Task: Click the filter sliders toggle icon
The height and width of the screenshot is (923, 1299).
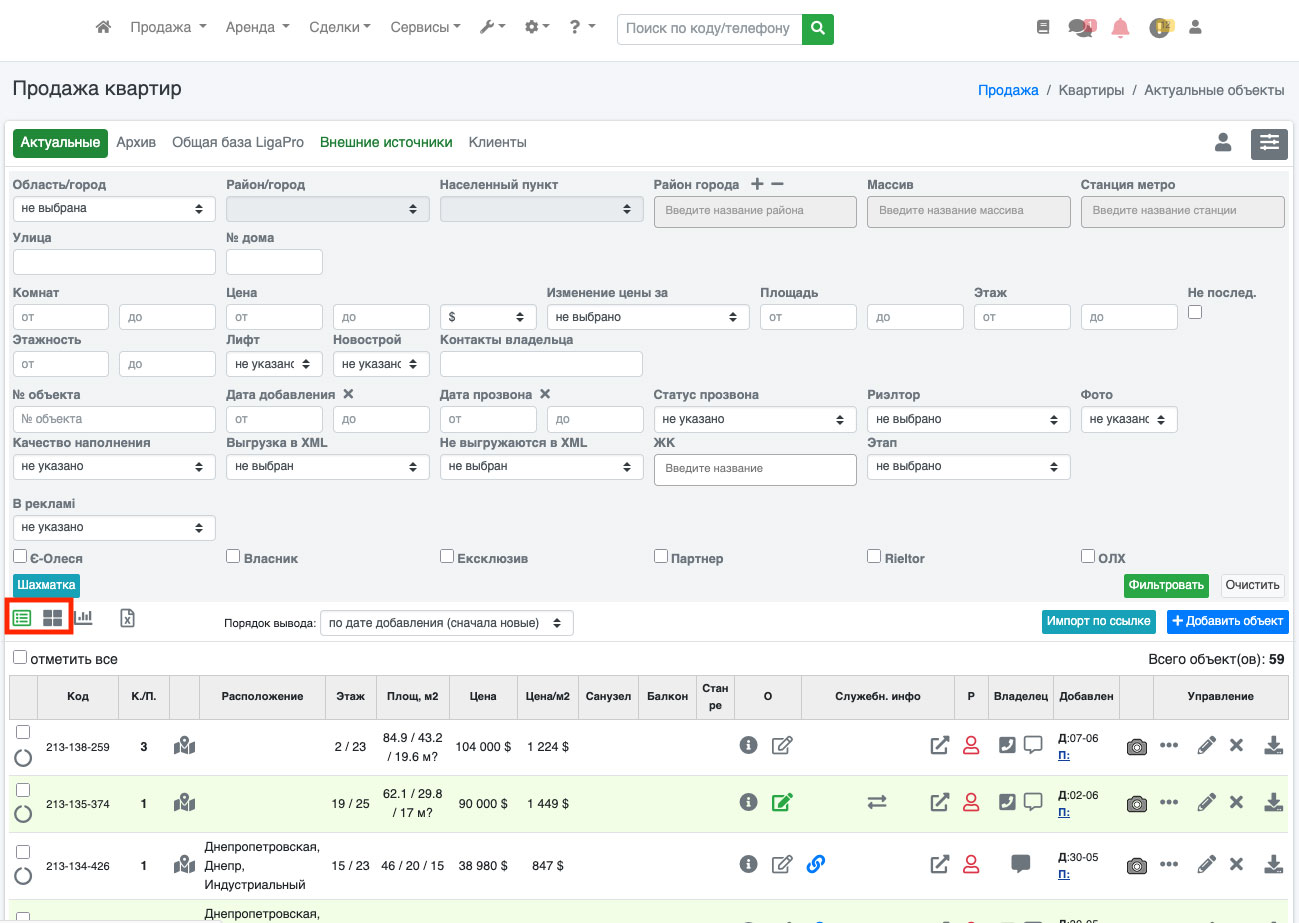Action: 1269,144
